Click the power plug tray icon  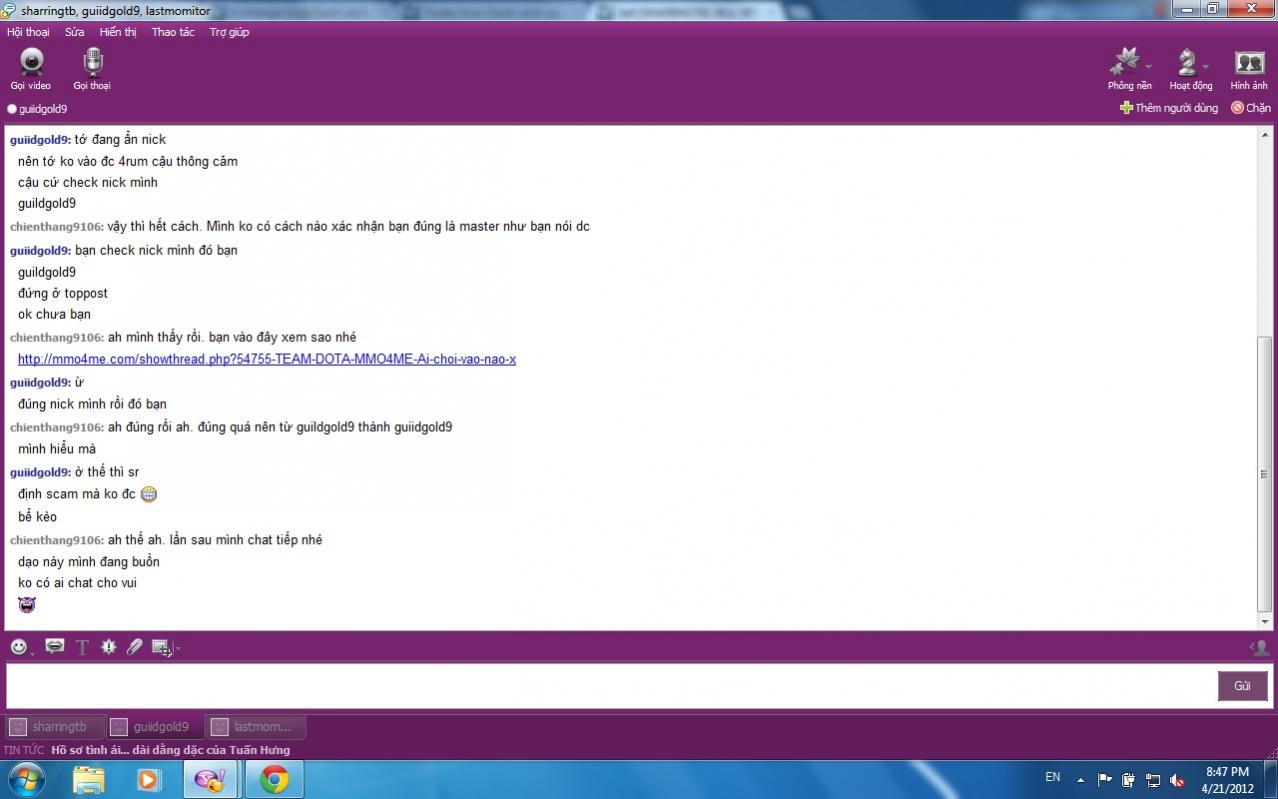click(1128, 780)
